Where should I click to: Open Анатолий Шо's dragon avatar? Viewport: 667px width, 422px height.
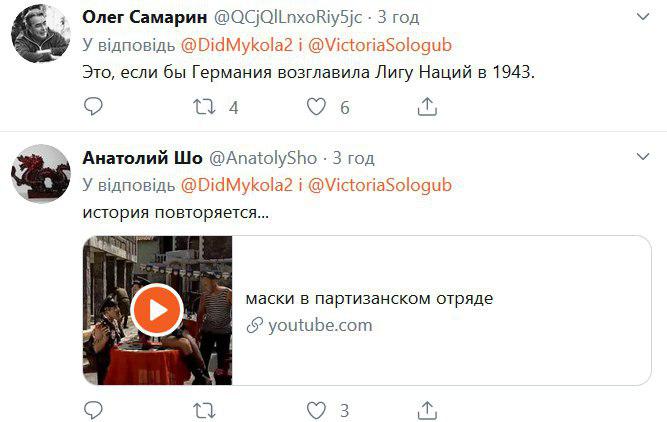(41, 174)
